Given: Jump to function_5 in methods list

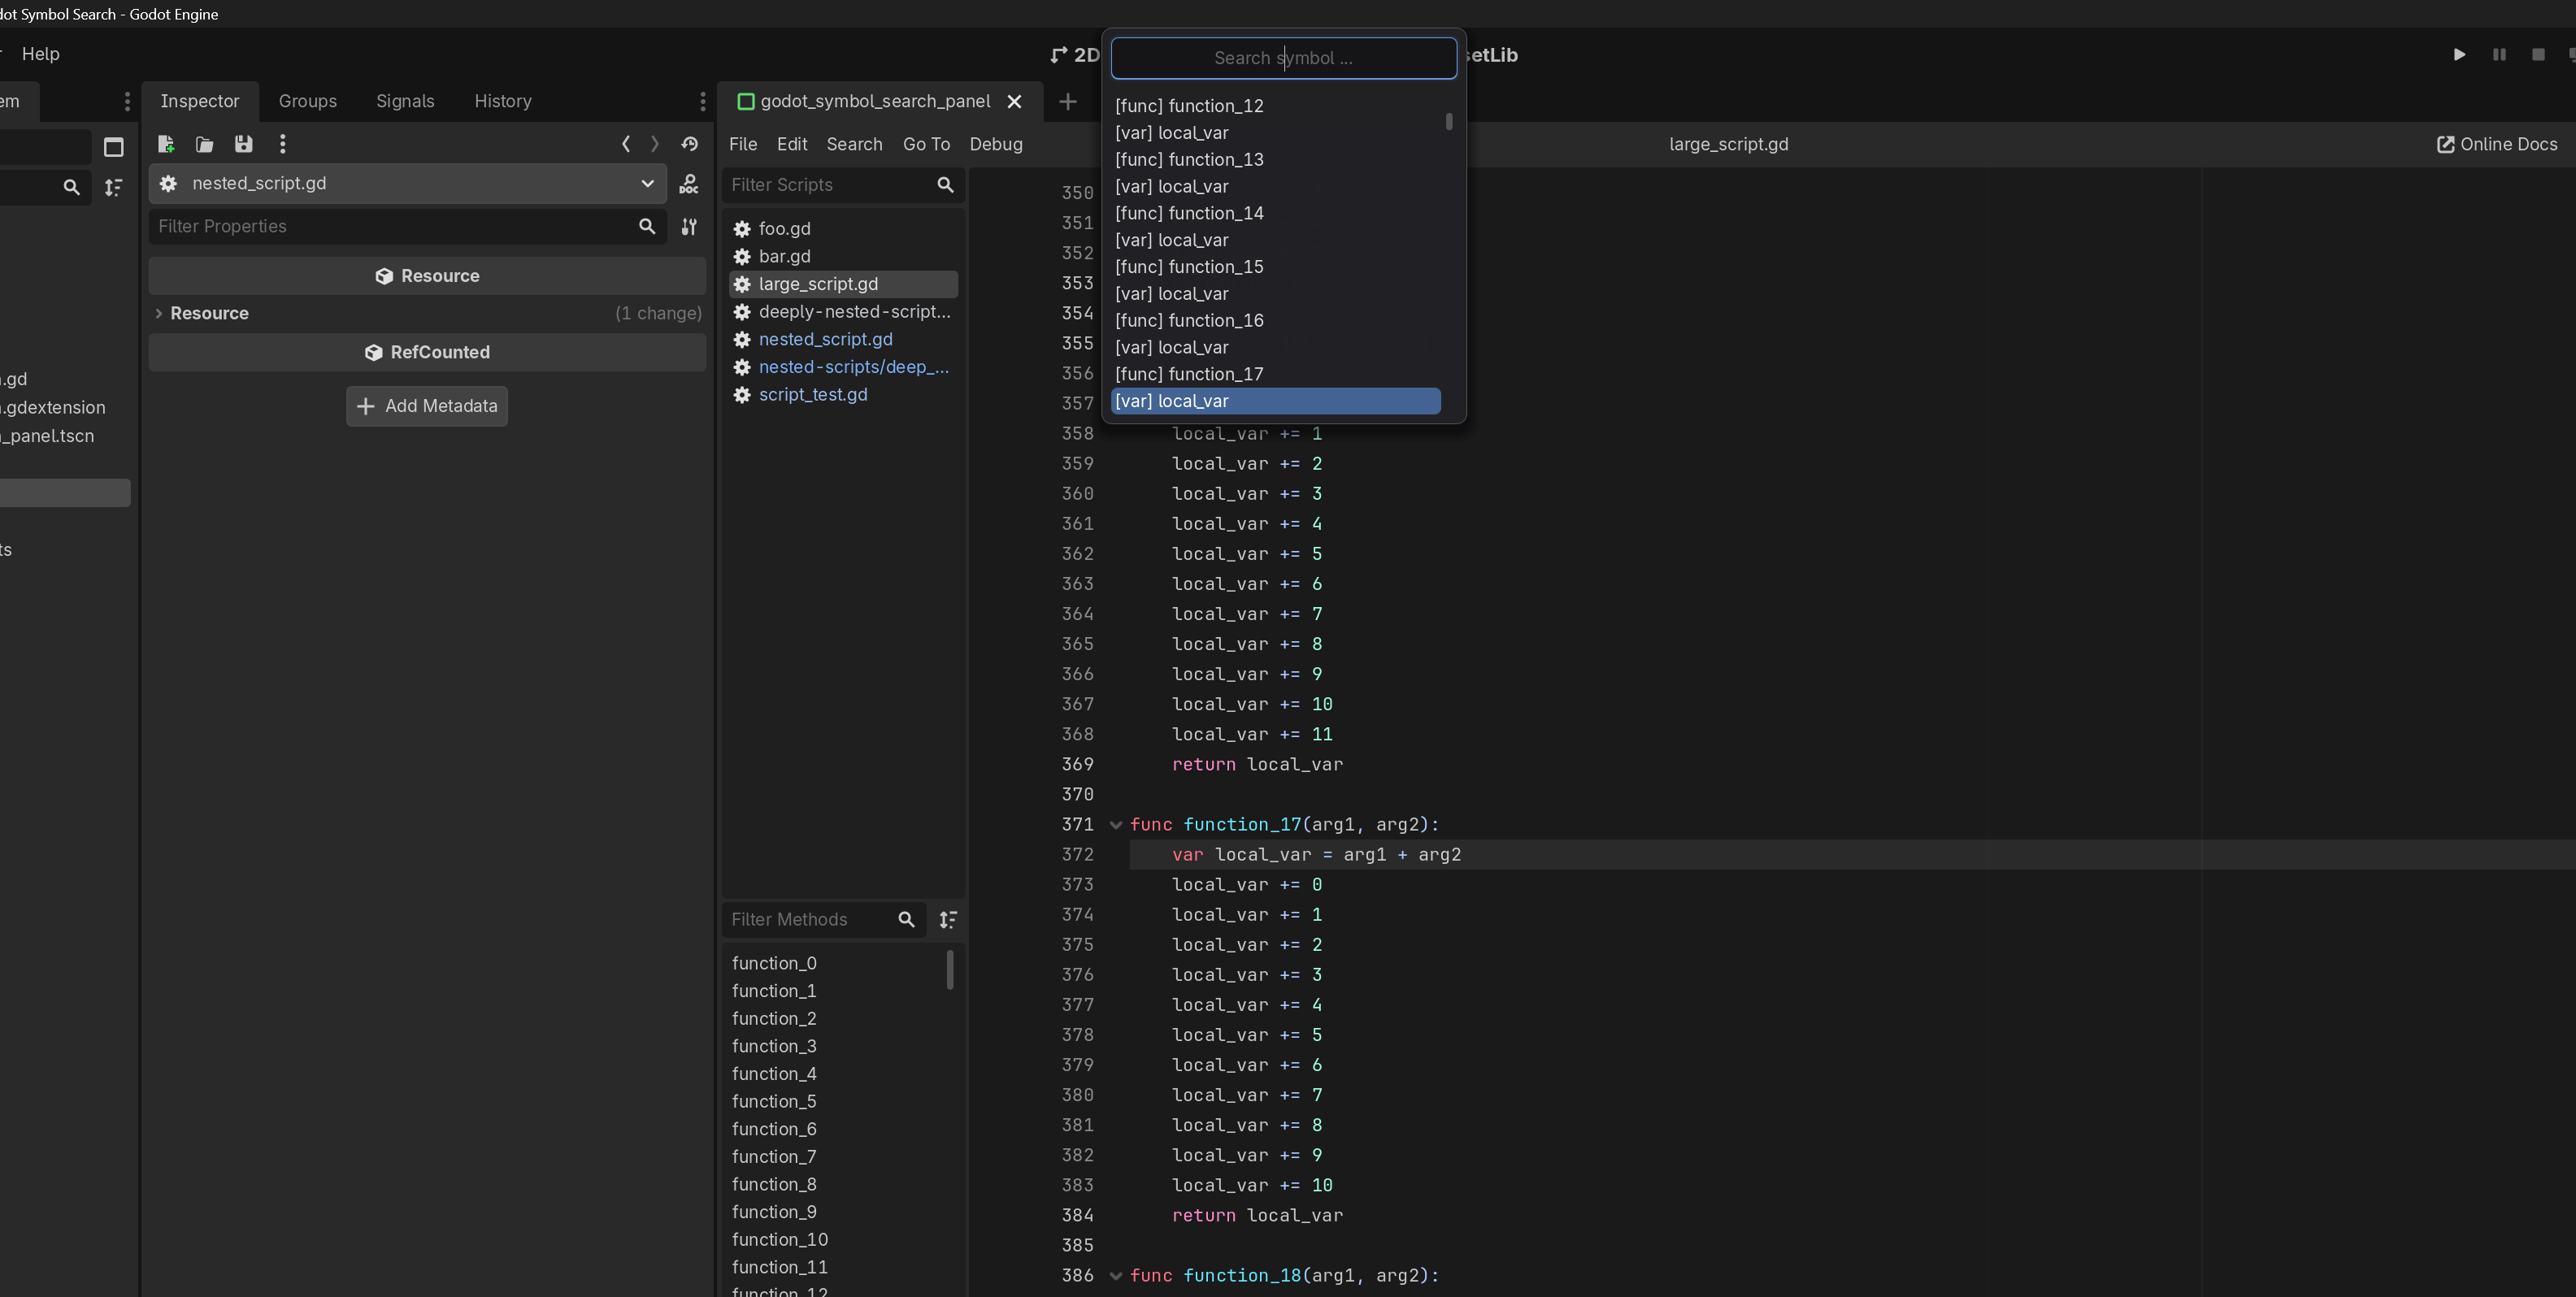Looking at the screenshot, I should coord(774,1101).
